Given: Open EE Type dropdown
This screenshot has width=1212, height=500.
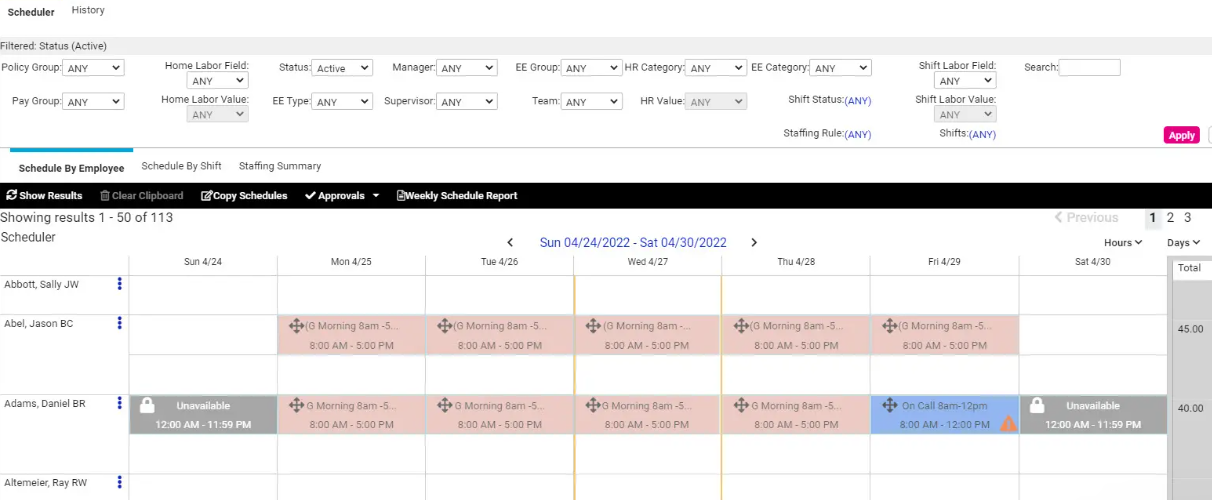Looking at the screenshot, I should click(x=342, y=102).
